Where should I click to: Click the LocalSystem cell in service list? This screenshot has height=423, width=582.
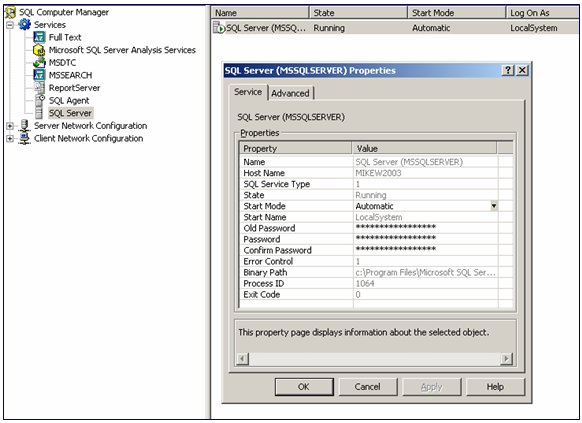tap(534, 28)
